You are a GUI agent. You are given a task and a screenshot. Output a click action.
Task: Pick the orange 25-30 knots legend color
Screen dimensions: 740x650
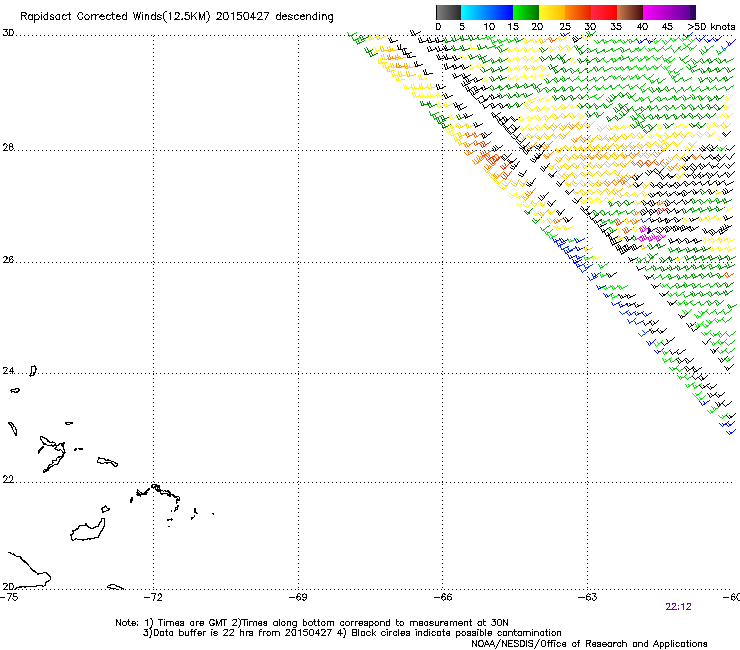coord(578,12)
